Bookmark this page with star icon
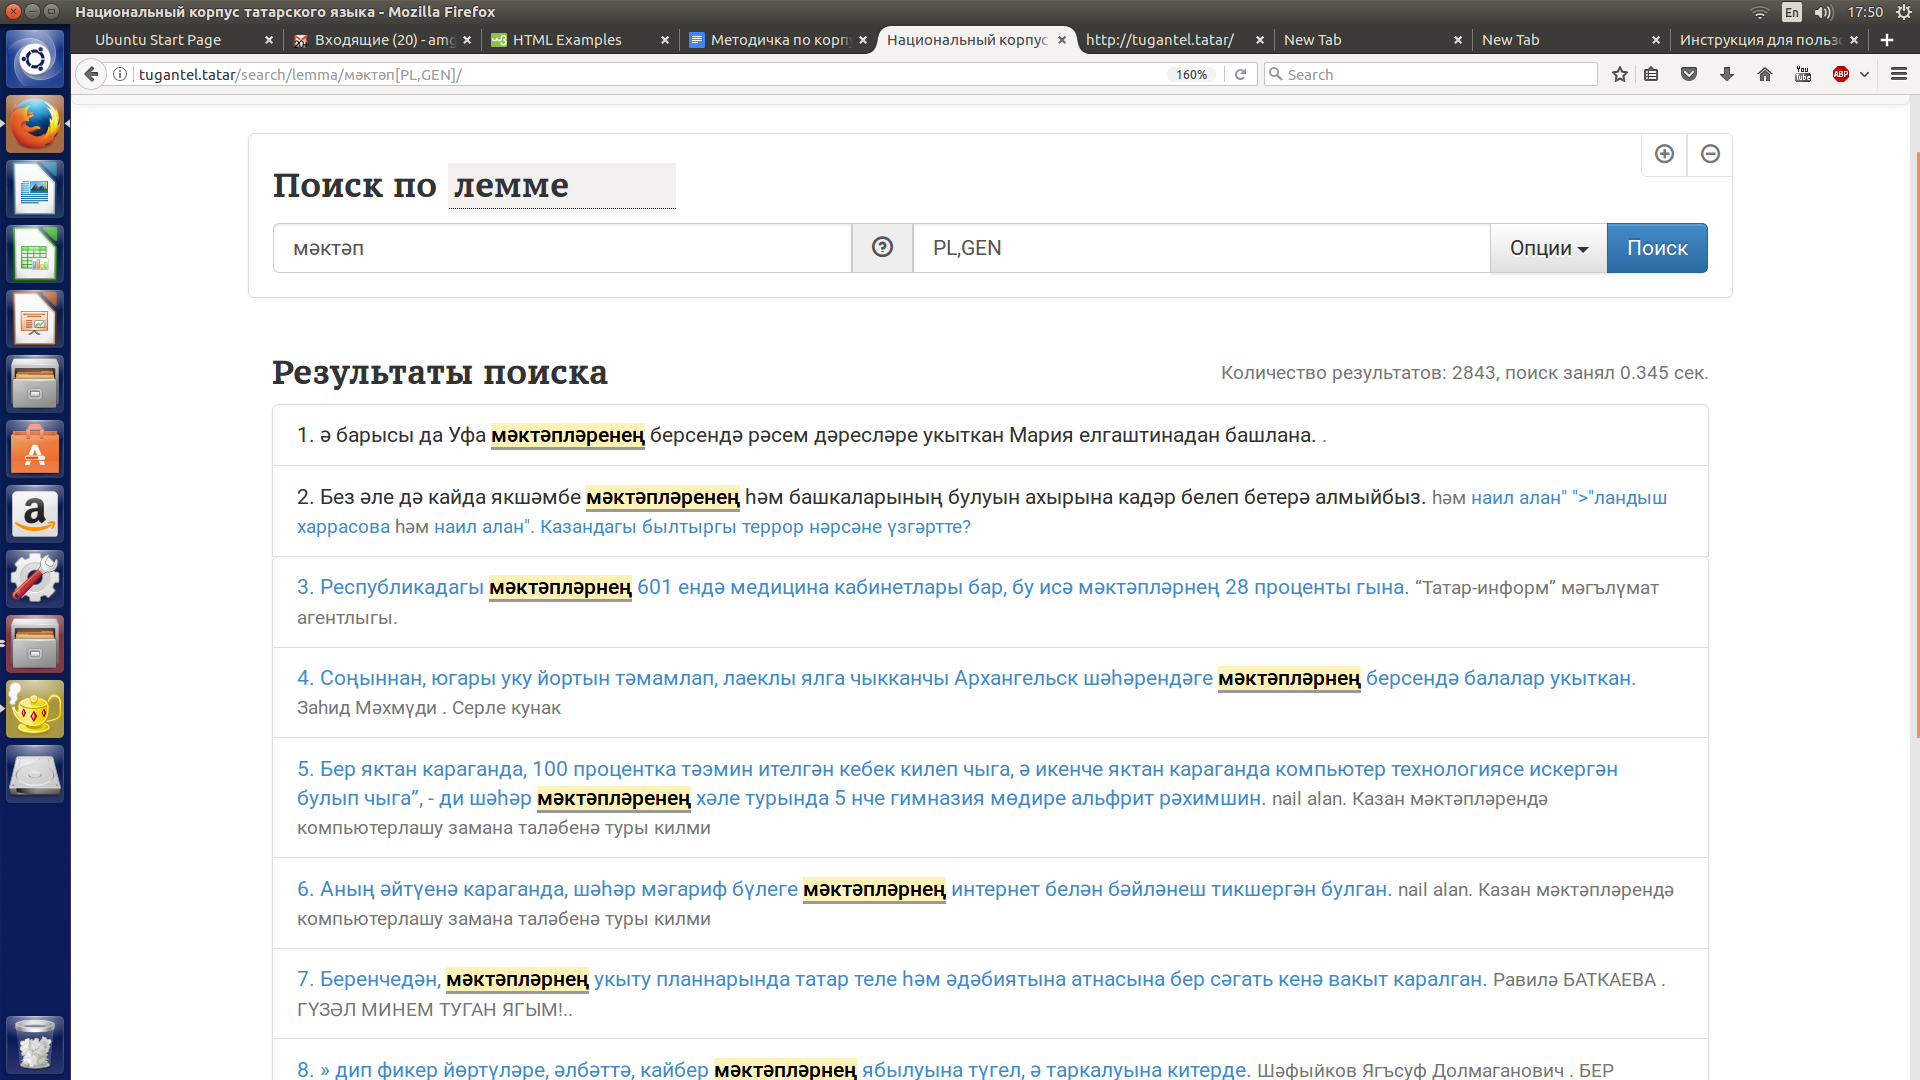Image resolution: width=1920 pixels, height=1080 pixels. coord(1620,74)
